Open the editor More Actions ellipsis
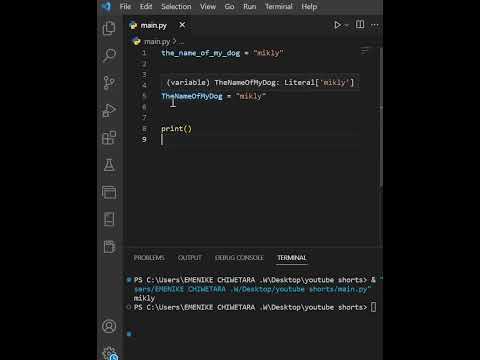 pyautogui.click(x=375, y=25)
